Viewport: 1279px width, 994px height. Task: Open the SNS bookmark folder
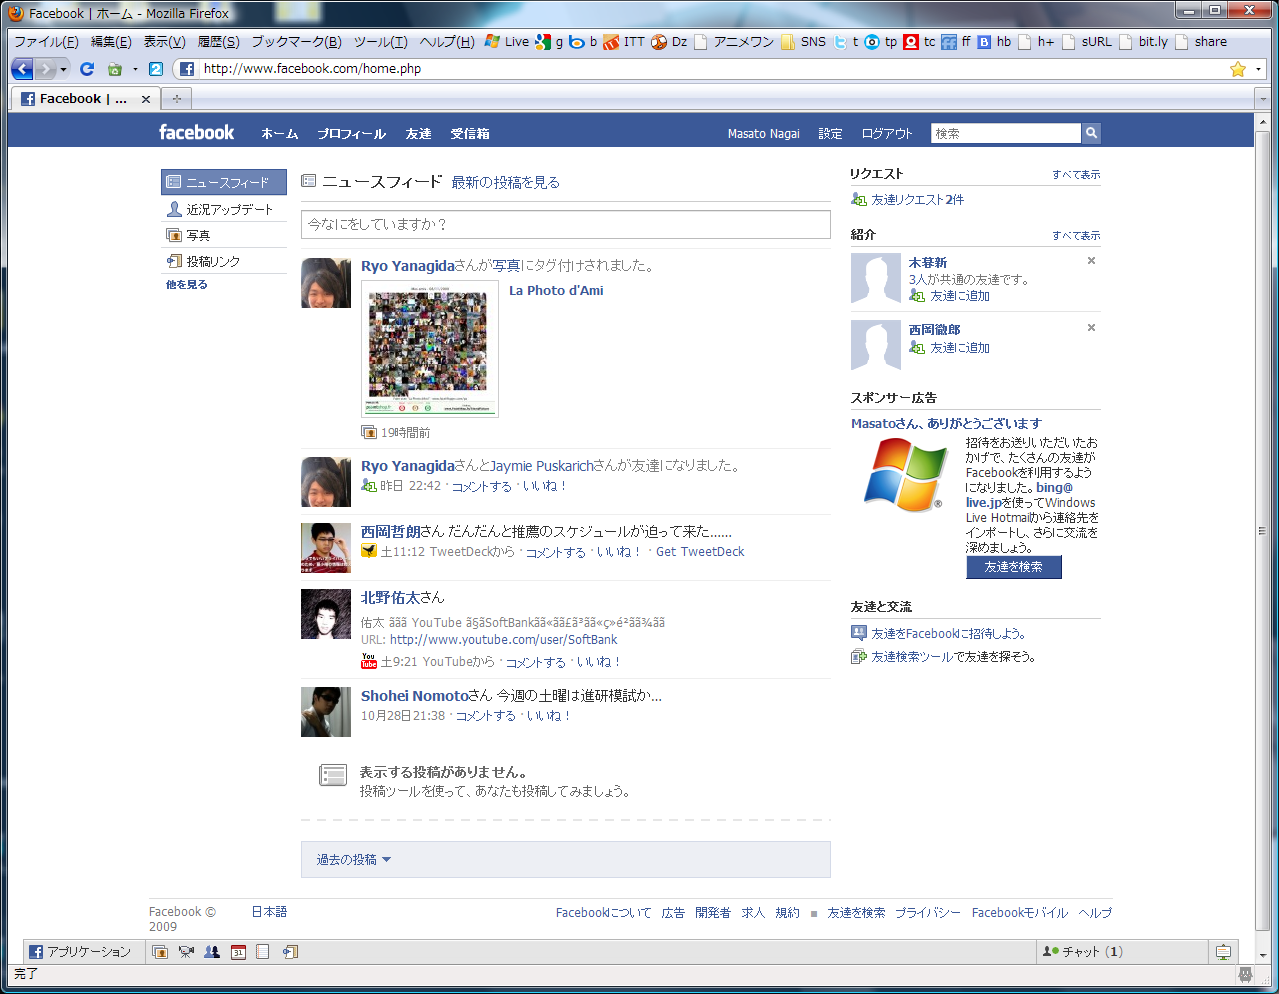pyautogui.click(x=804, y=42)
